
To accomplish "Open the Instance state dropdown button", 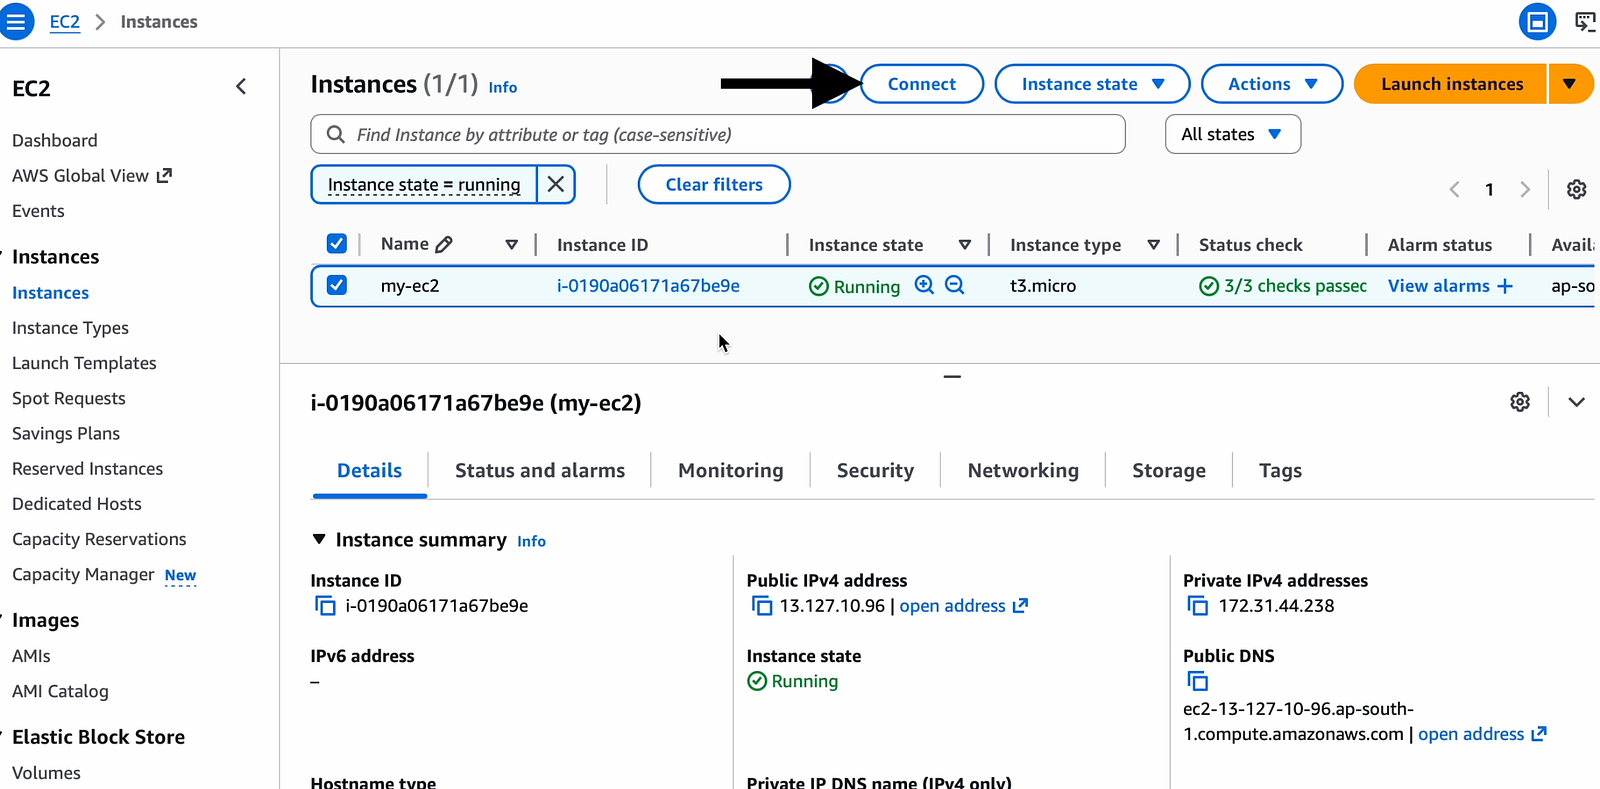I will [1092, 84].
